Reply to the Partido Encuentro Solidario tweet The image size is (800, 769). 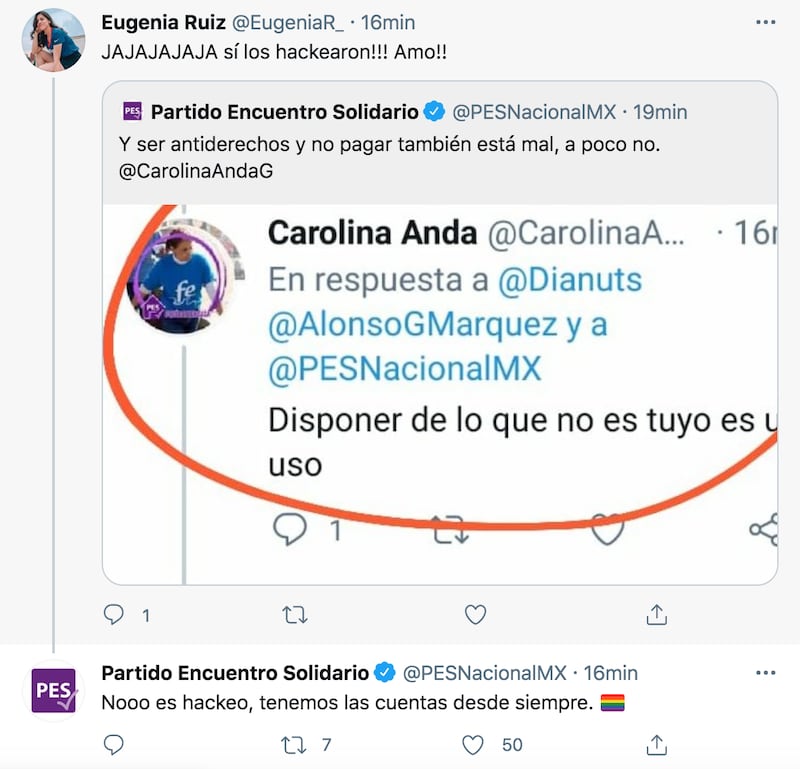113,745
